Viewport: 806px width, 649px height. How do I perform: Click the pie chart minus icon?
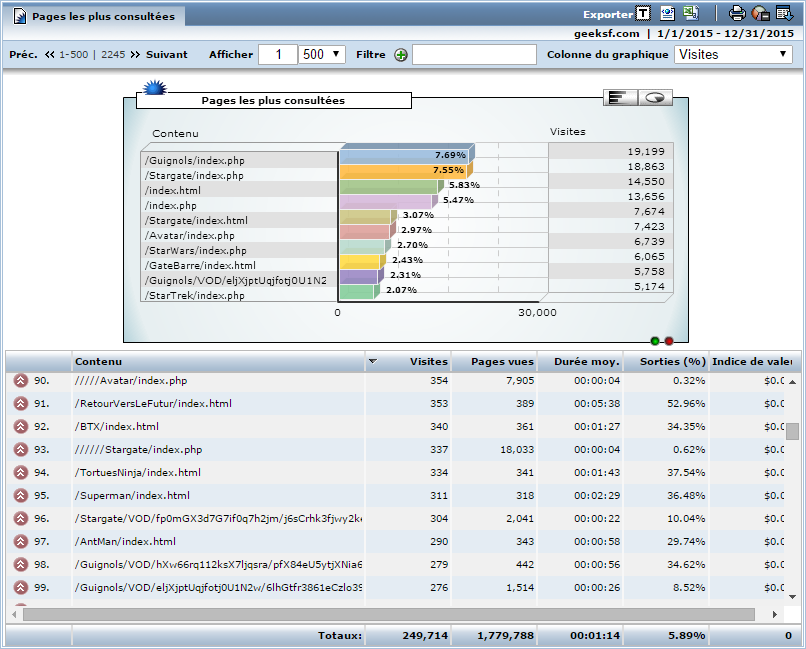(x=760, y=13)
